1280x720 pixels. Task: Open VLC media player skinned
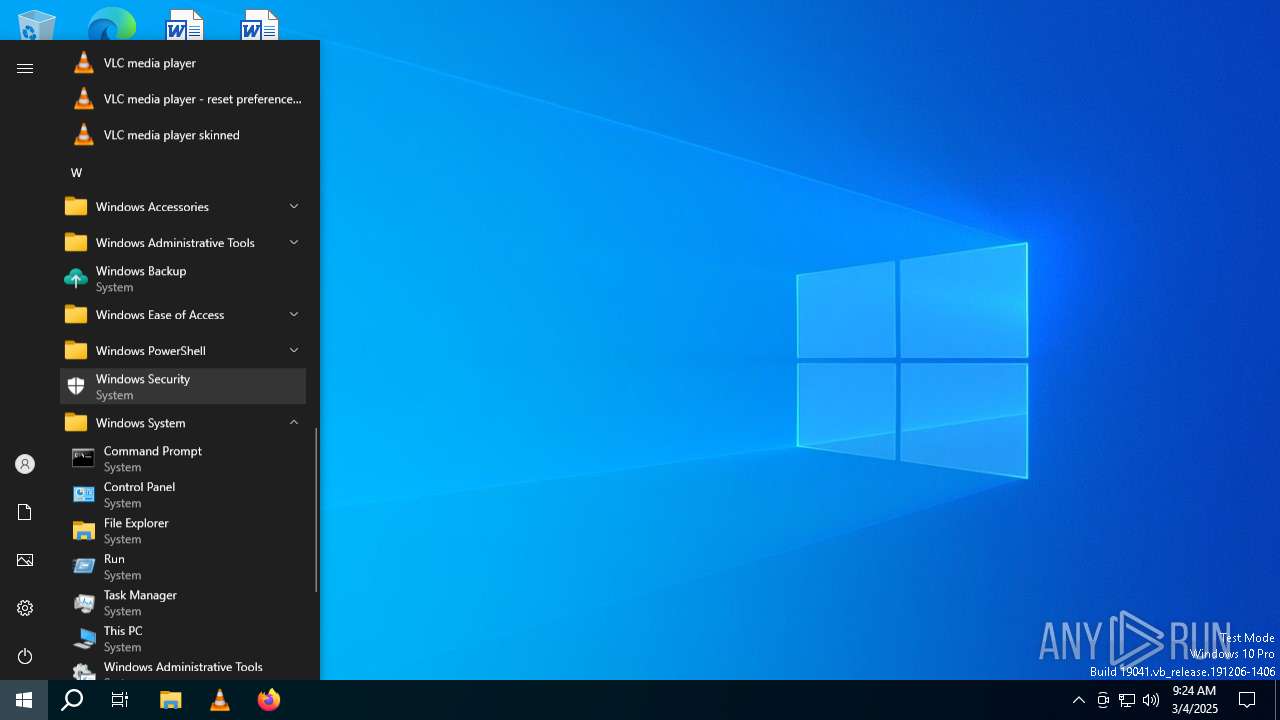[x=183, y=135]
